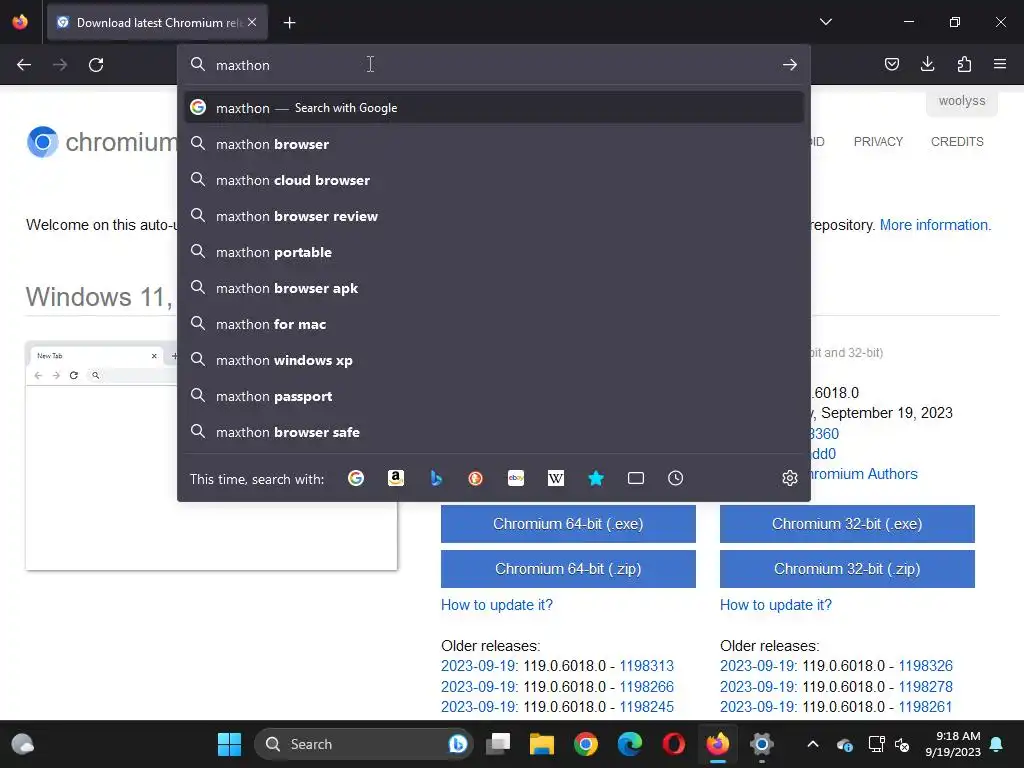Open a new tab with the plus button

click(289, 23)
